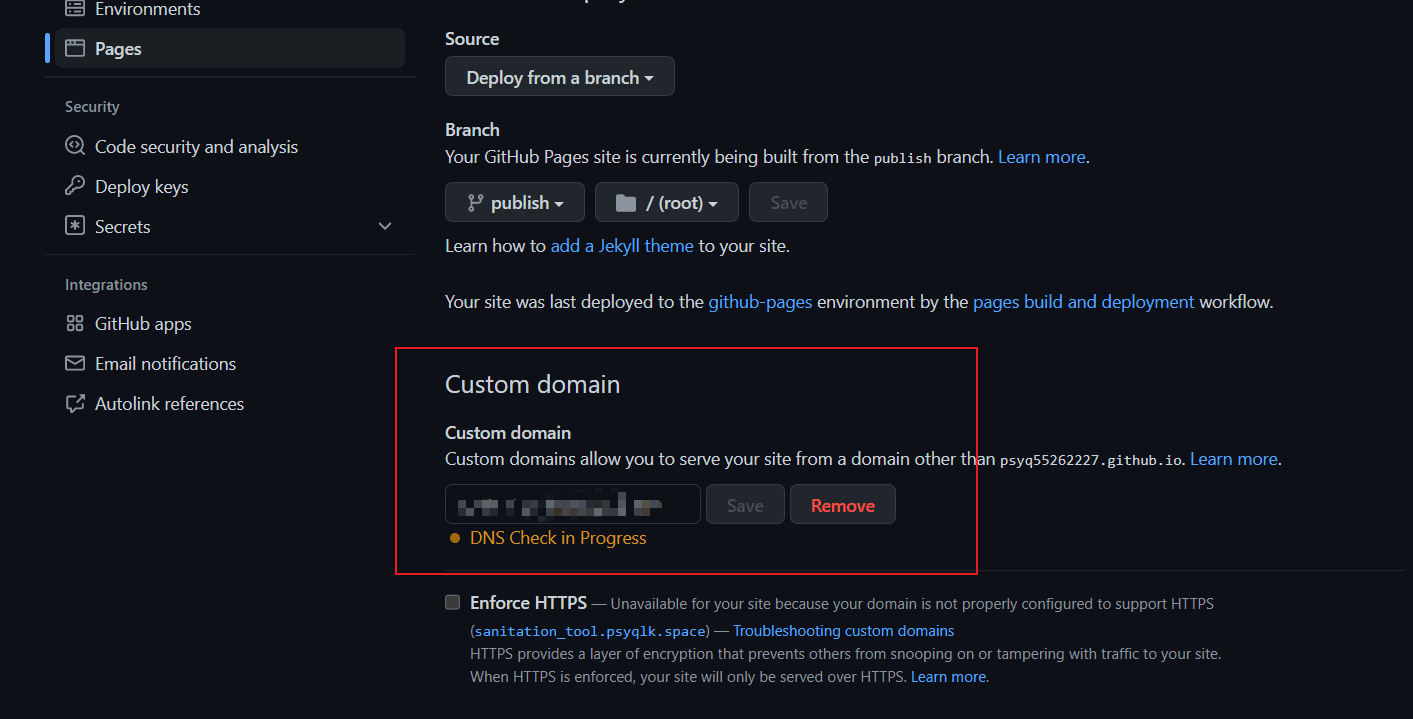Click the Autolink references icon

(75, 403)
